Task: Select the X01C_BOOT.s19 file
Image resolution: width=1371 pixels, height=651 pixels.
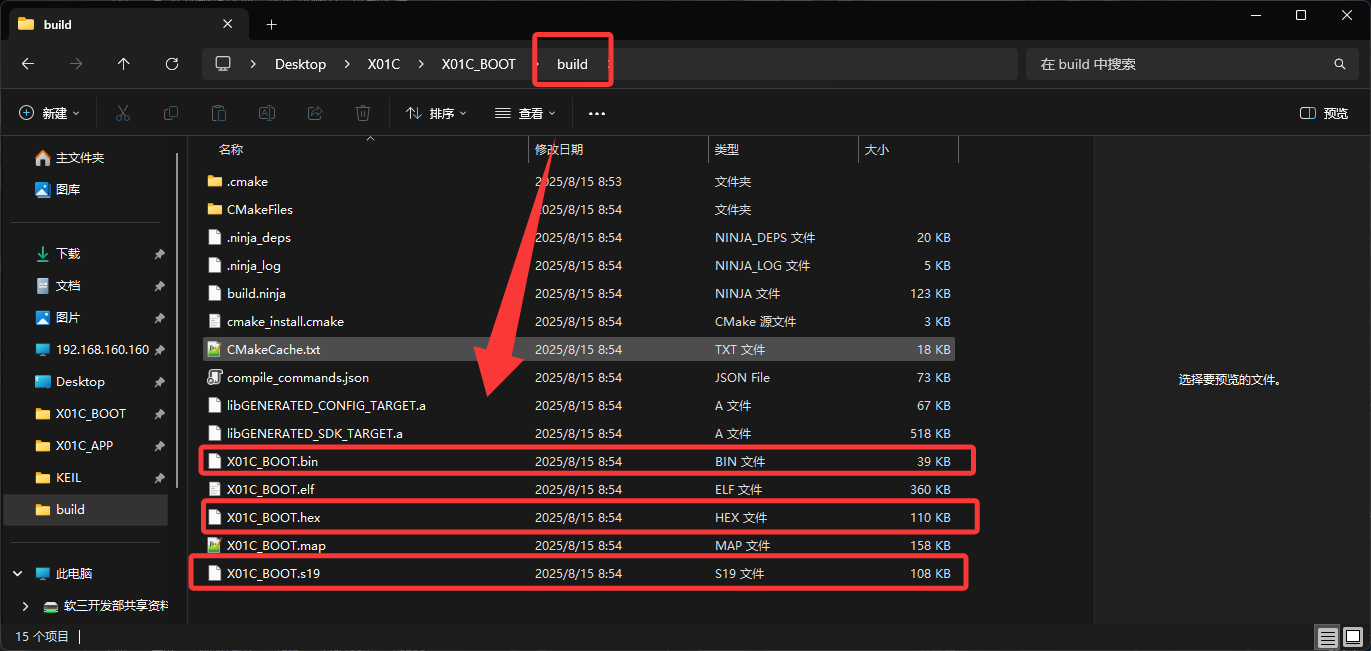Action: (x=578, y=574)
